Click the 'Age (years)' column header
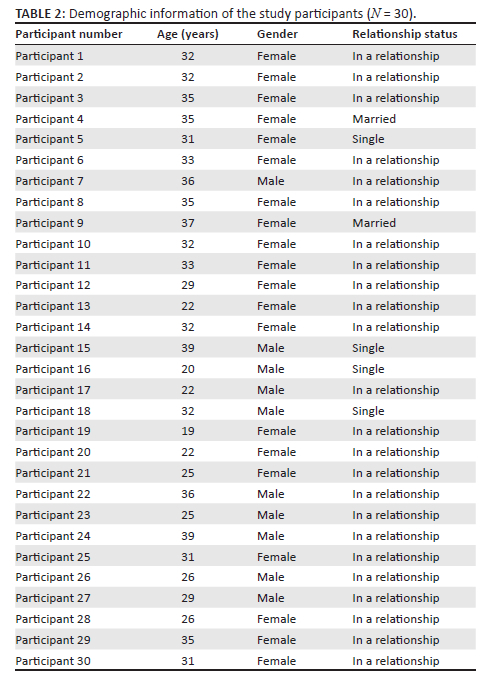The width and height of the screenshot is (496, 680). point(188,35)
